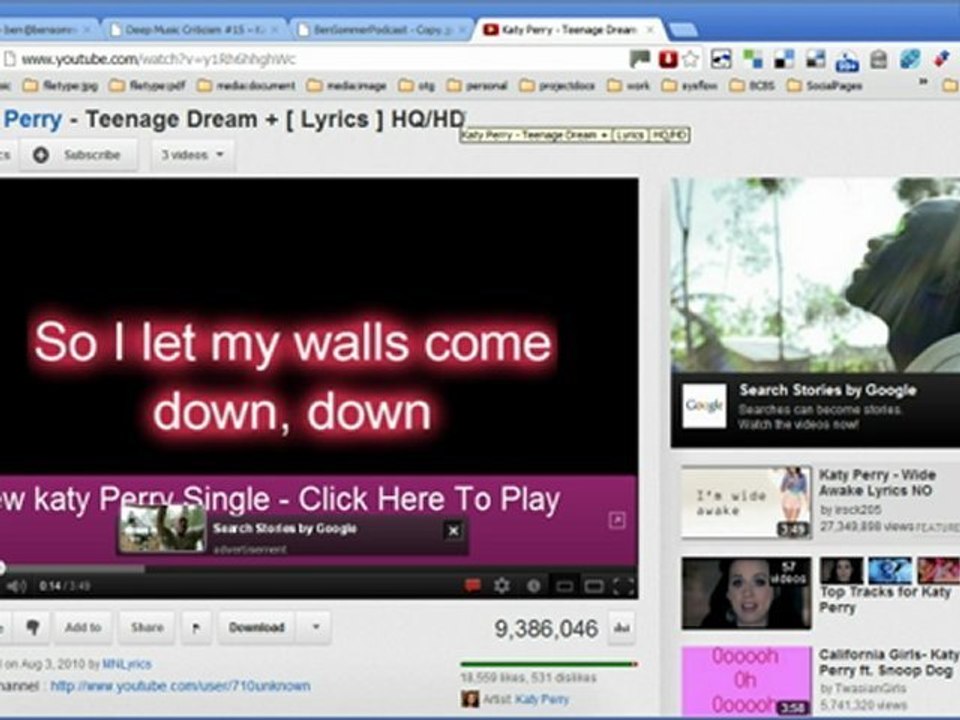Click the green squares extension icon

pyautogui.click(x=752, y=59)
